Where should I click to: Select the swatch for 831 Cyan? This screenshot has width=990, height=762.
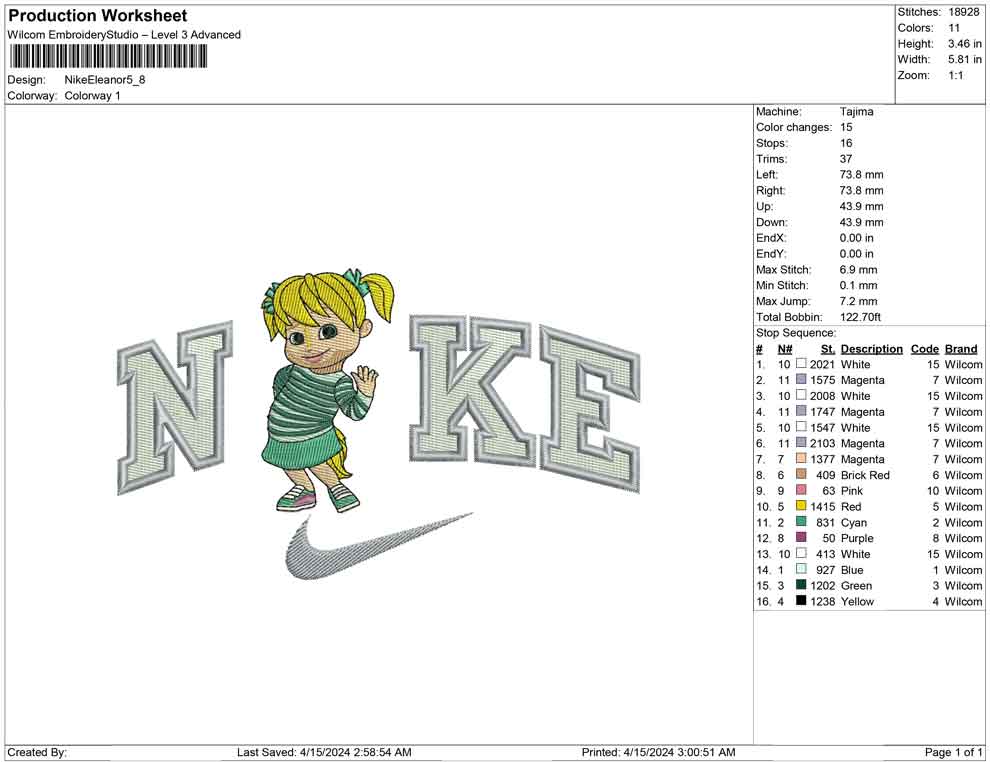[x=801, y=521]
